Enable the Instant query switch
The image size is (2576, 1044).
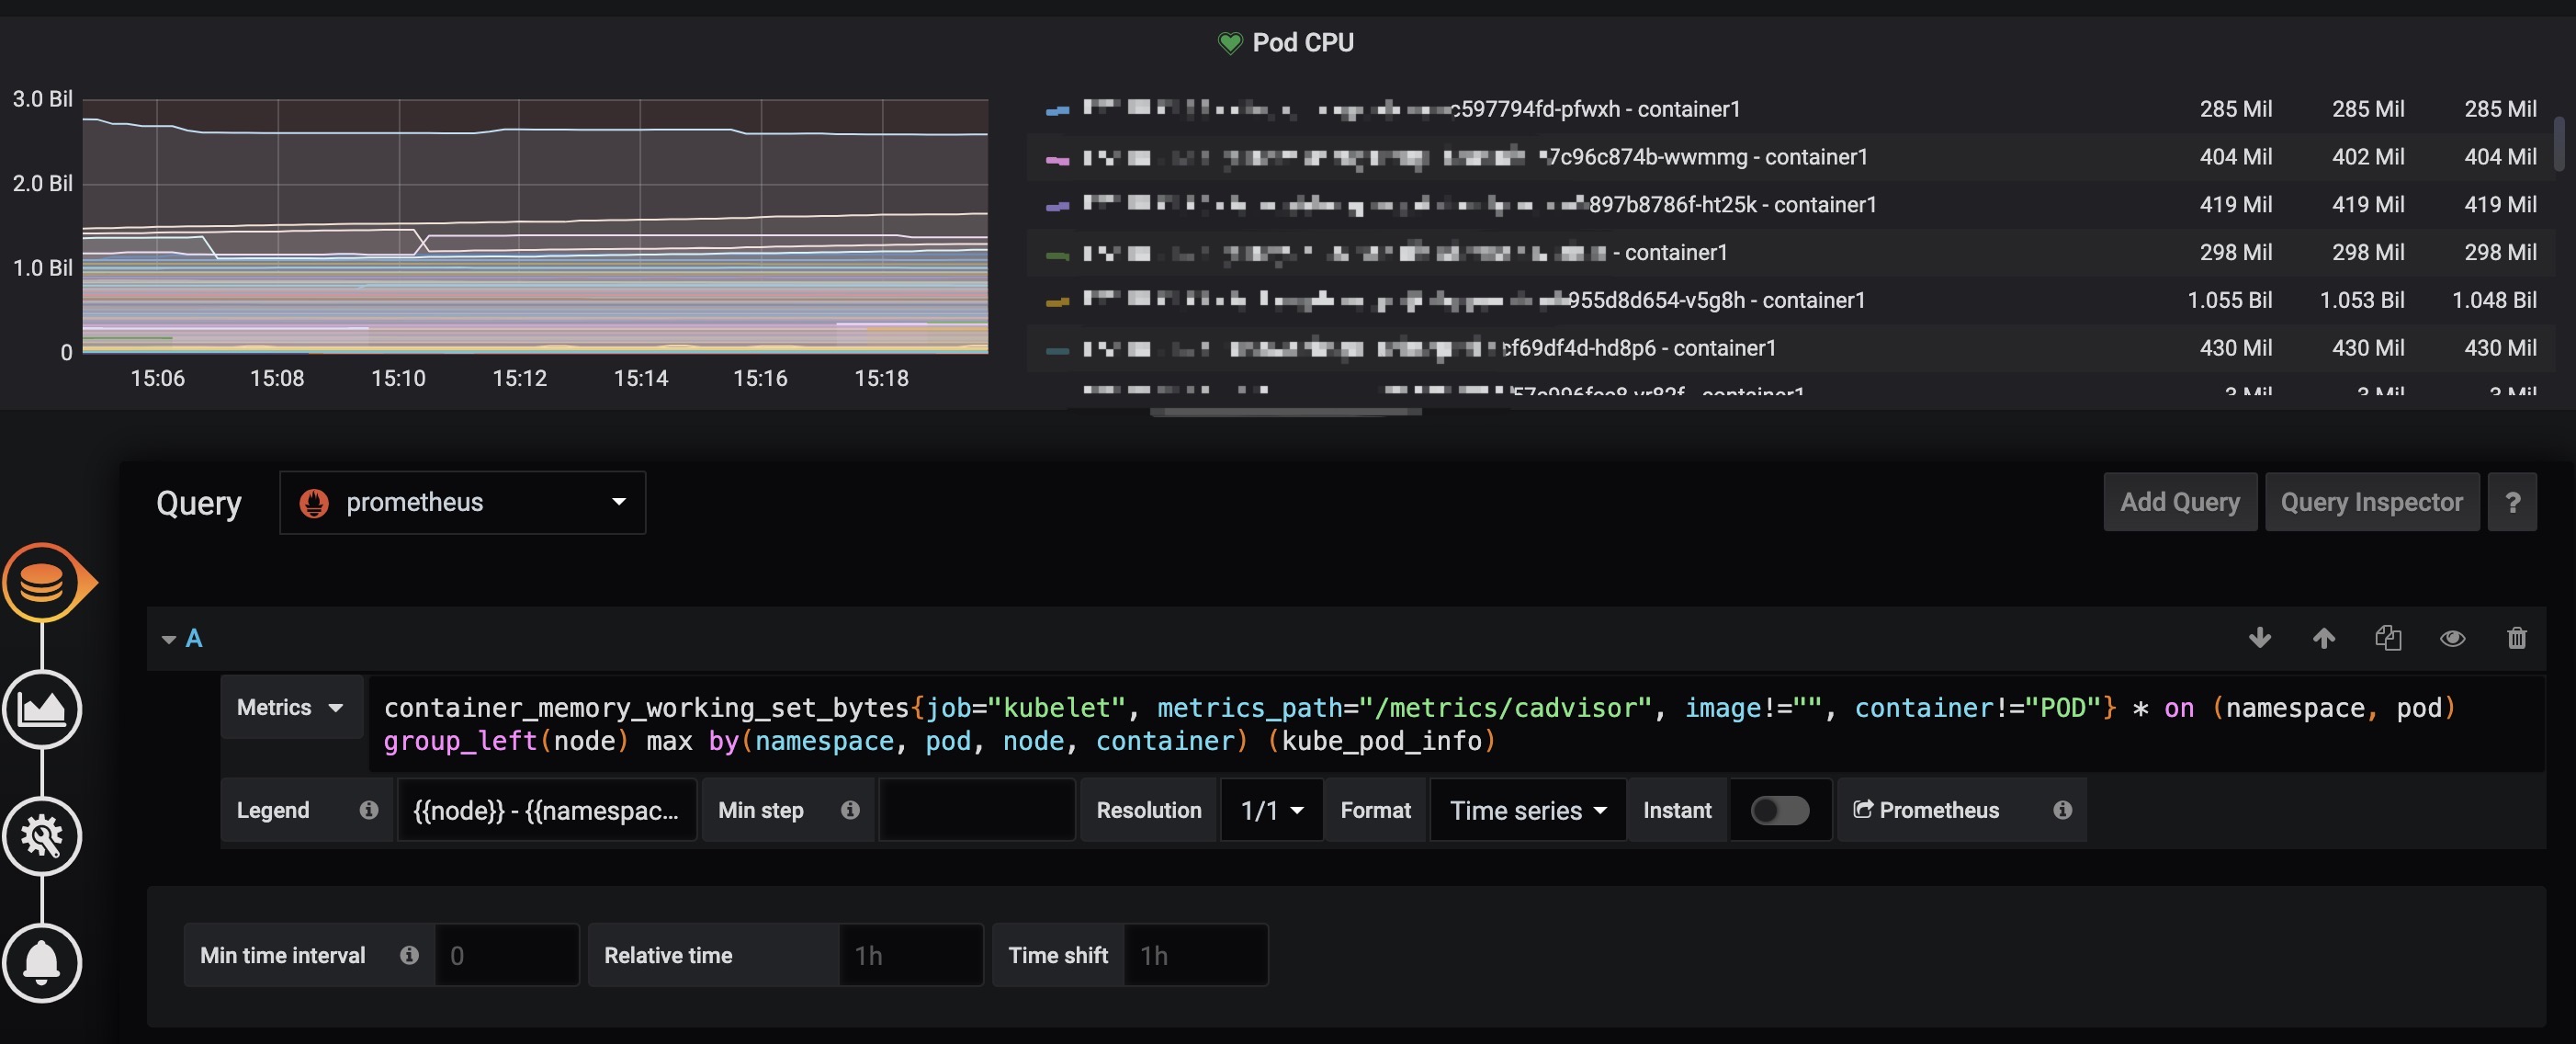(1779, 810)
